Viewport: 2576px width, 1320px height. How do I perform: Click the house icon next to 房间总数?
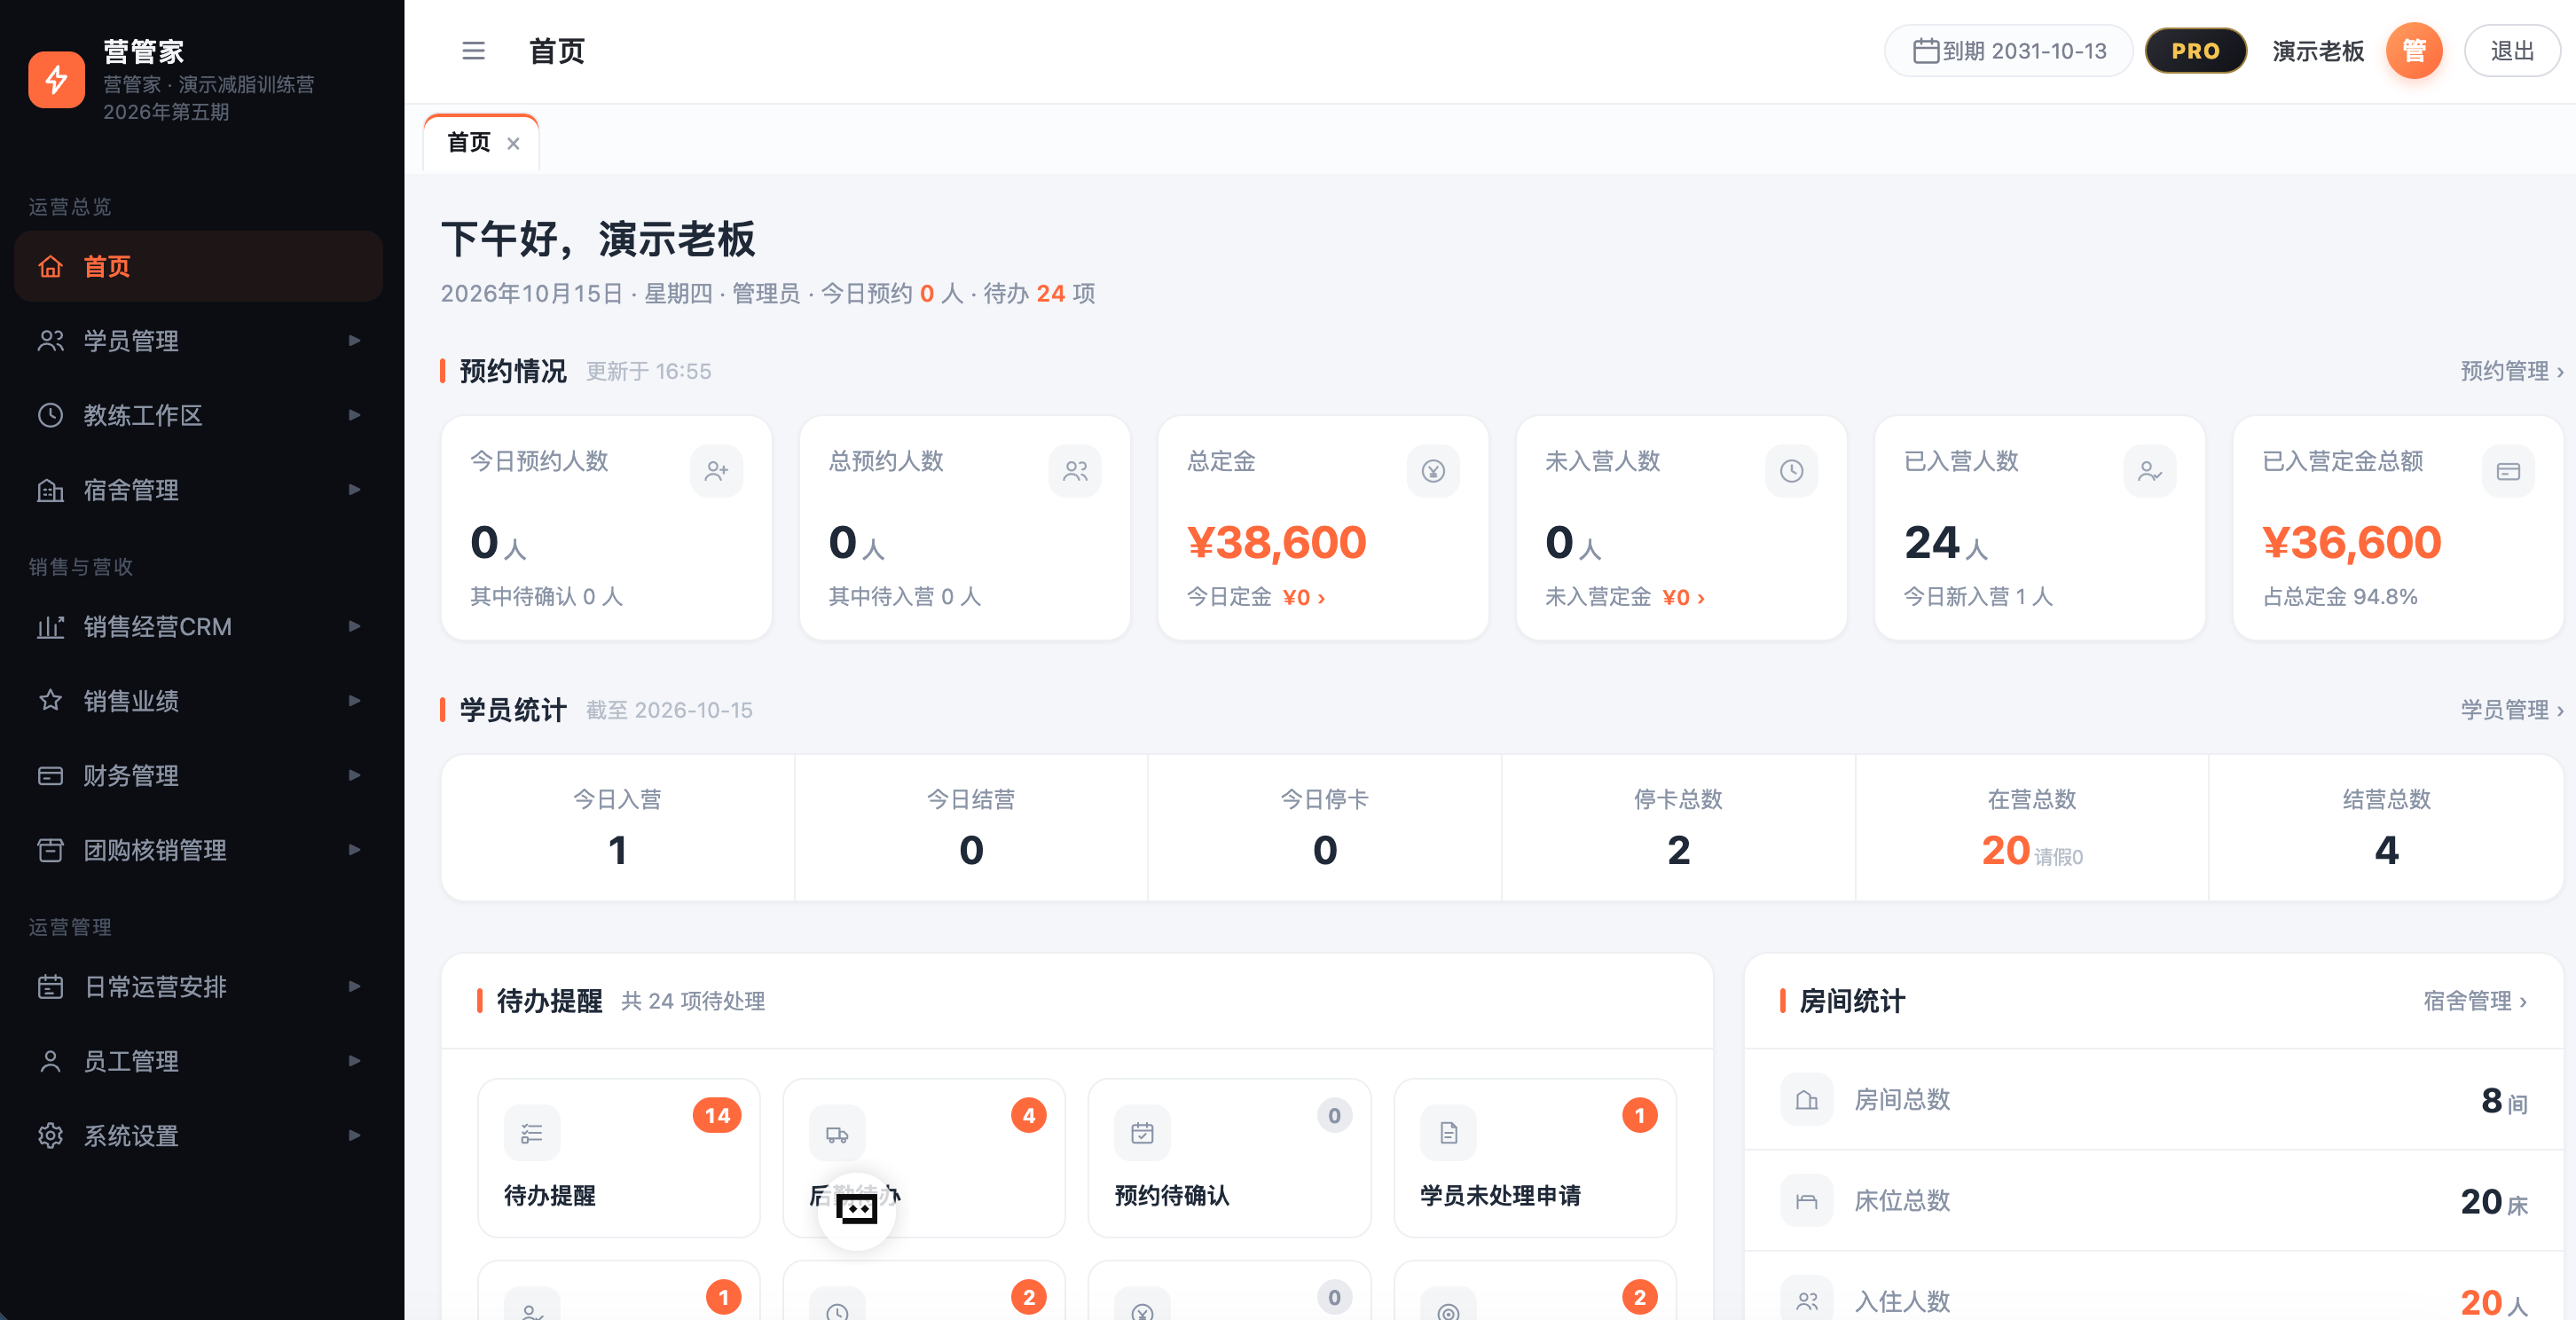(1806, 1100)
